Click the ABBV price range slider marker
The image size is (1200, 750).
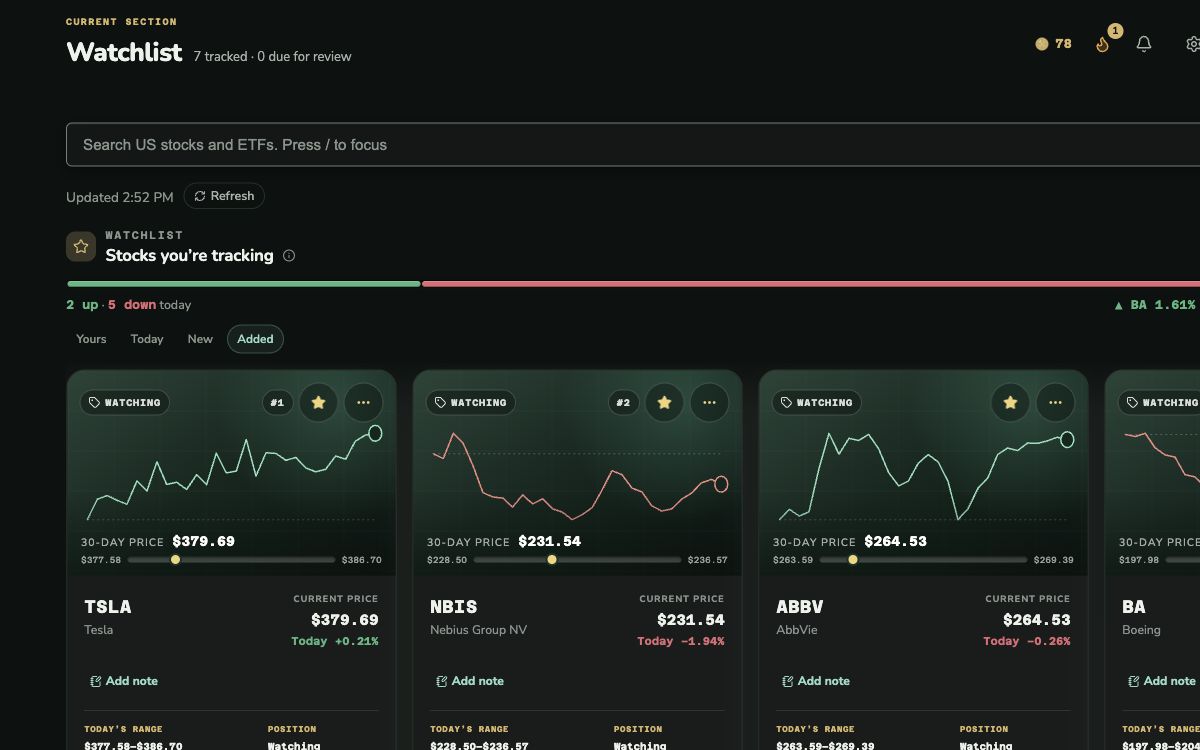(x=853, y=560)
